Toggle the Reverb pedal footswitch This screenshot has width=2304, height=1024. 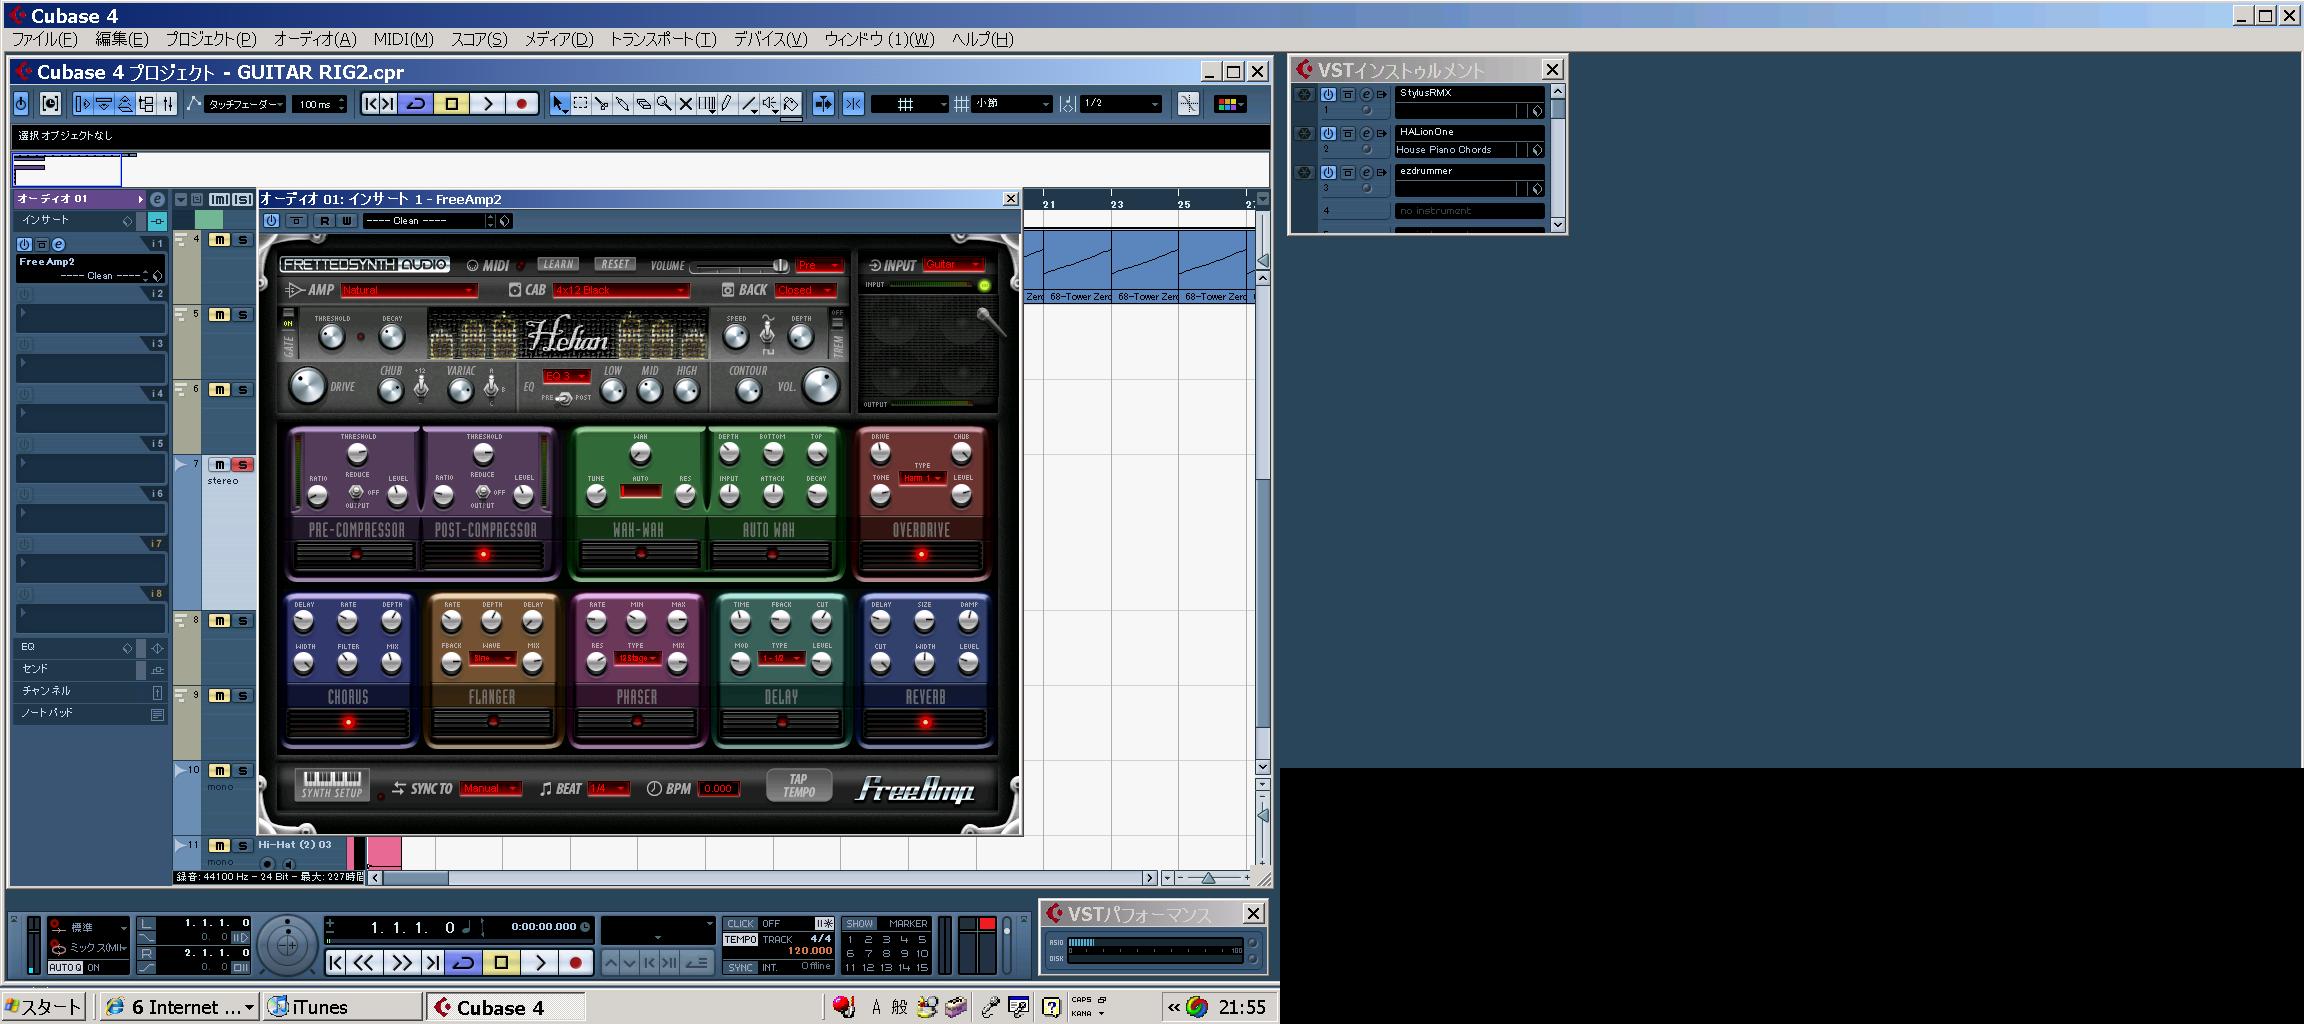click(925, 722)
